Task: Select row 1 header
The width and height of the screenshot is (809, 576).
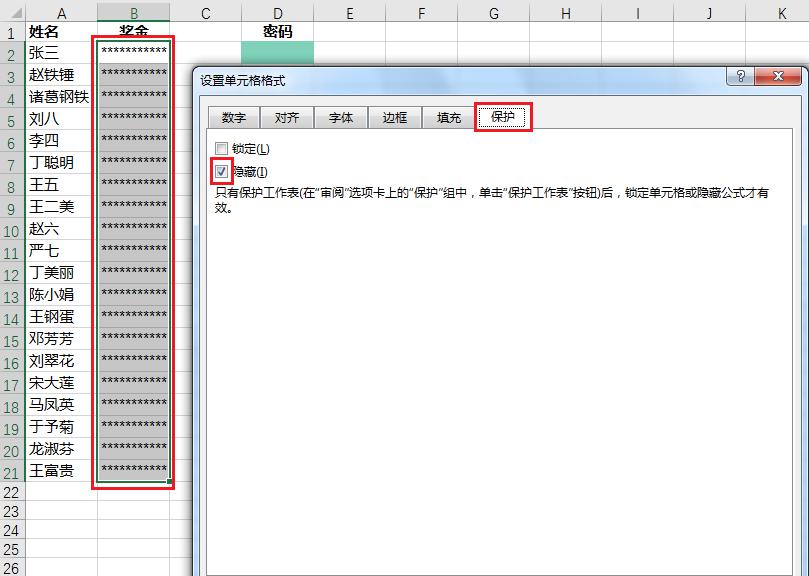Action: 12,33
